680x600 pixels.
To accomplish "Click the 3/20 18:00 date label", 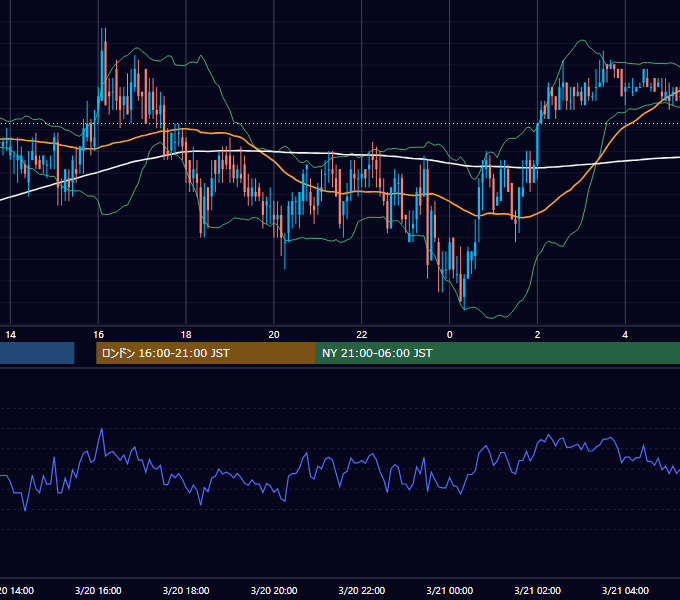I will pos(186,590).
